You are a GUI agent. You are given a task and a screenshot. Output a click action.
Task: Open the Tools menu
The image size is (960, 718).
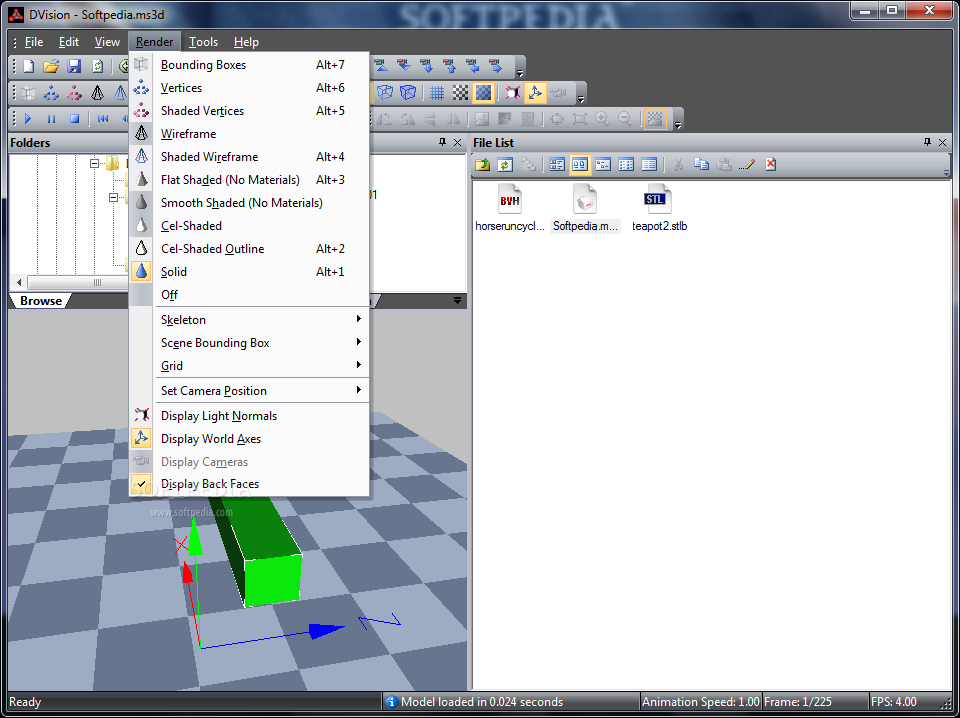pos(203,42)
